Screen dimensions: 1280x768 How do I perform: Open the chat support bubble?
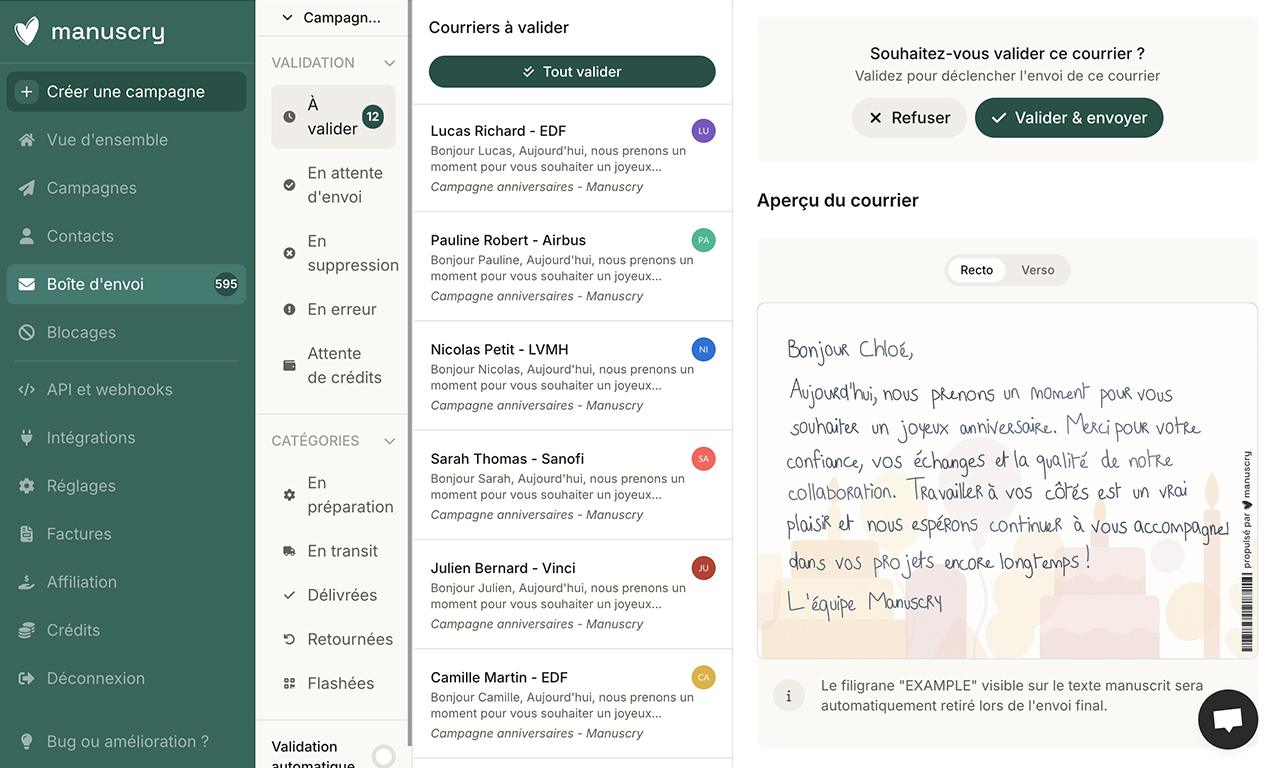1227,719
